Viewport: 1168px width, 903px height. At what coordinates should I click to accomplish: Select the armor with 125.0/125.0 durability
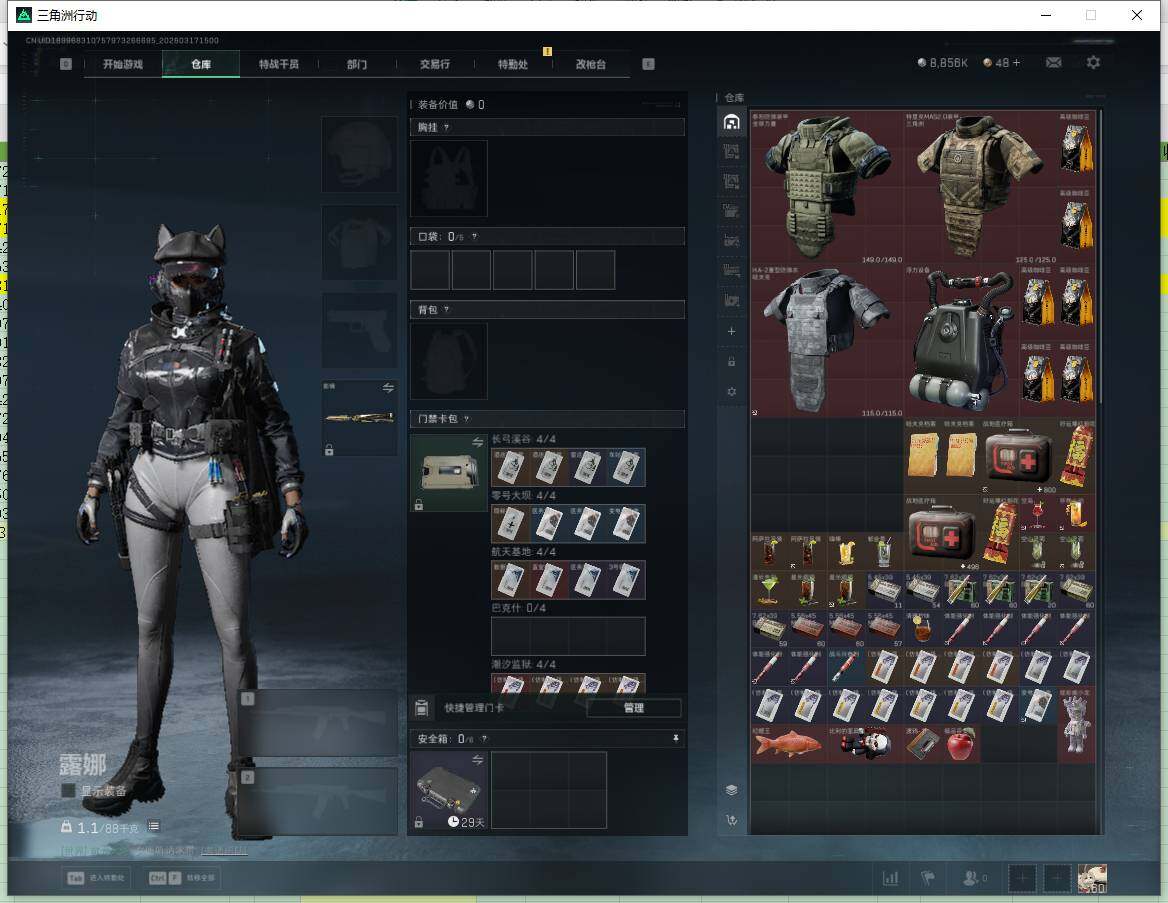click(980, 188)
